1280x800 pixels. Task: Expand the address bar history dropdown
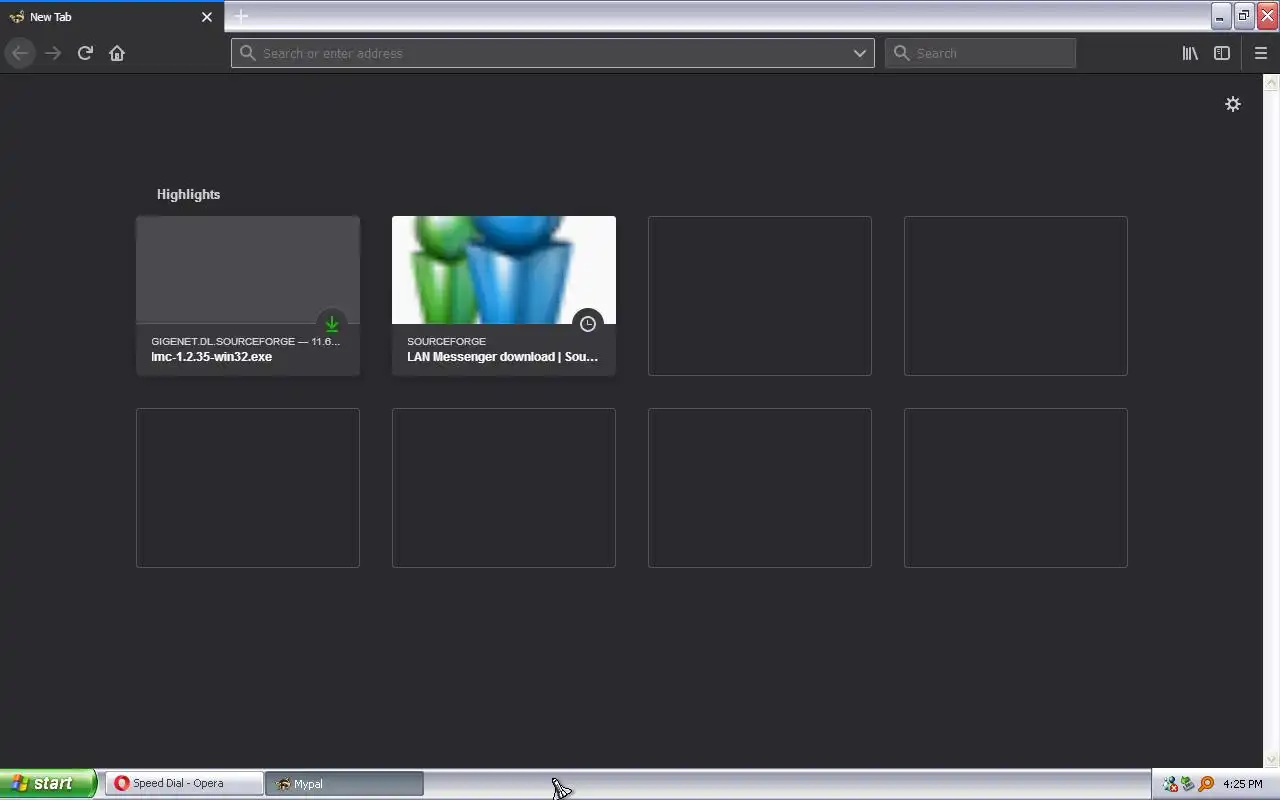[x=859, y=53]
